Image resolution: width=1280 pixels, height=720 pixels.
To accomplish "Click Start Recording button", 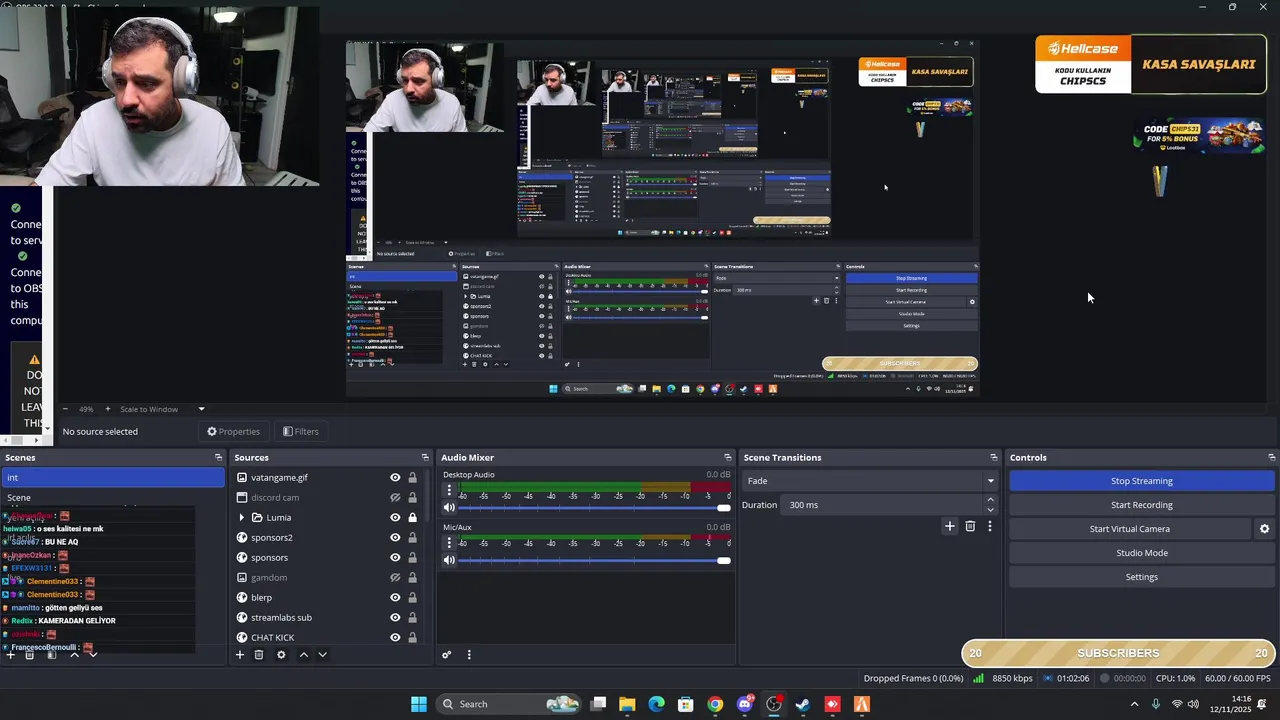I will pos(1142,505).
